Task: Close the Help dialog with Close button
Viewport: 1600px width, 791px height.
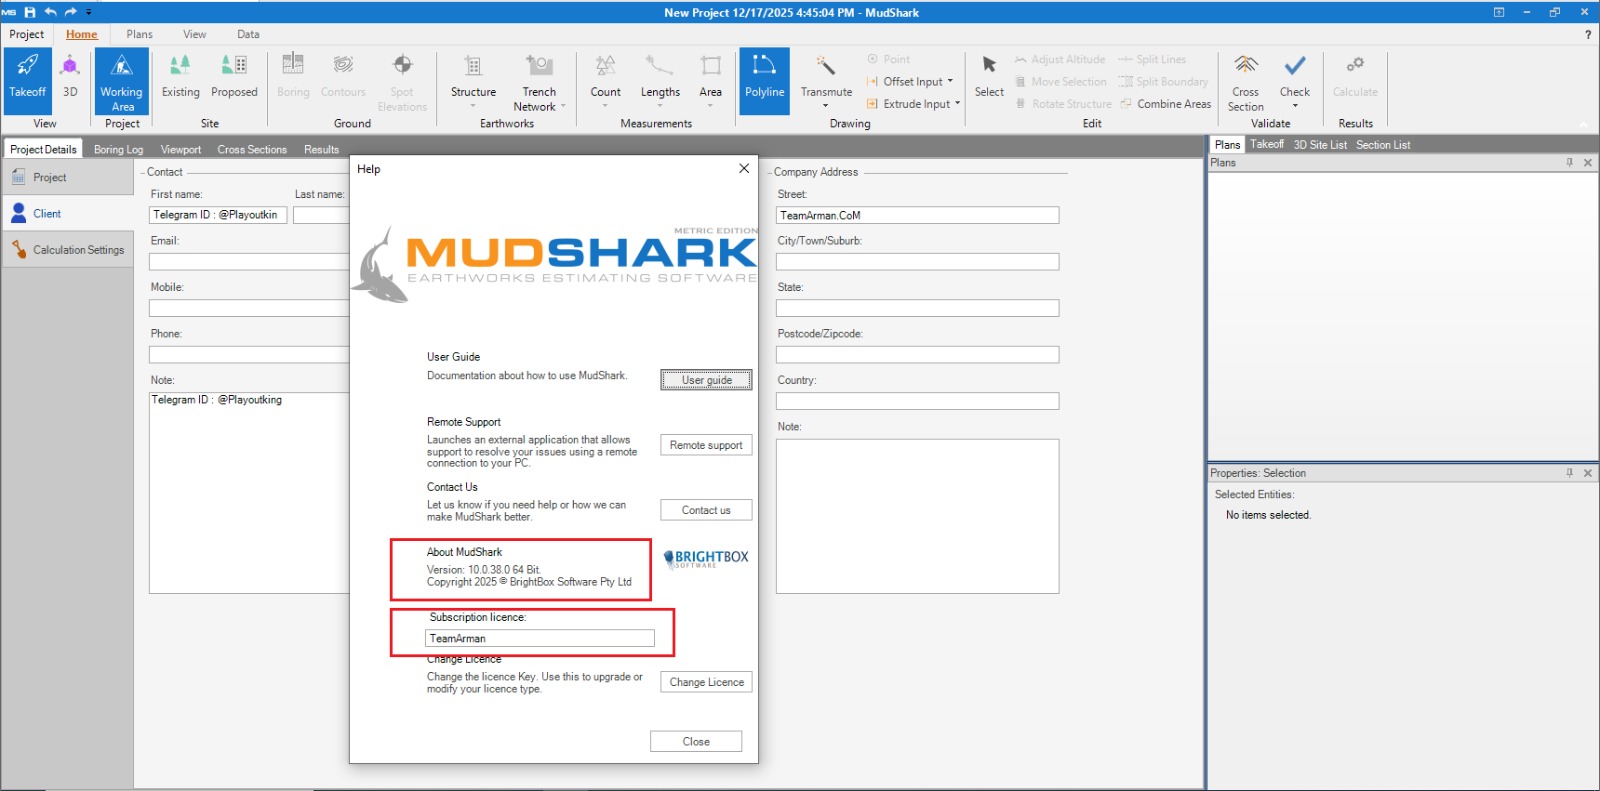Action: (696, 742)
